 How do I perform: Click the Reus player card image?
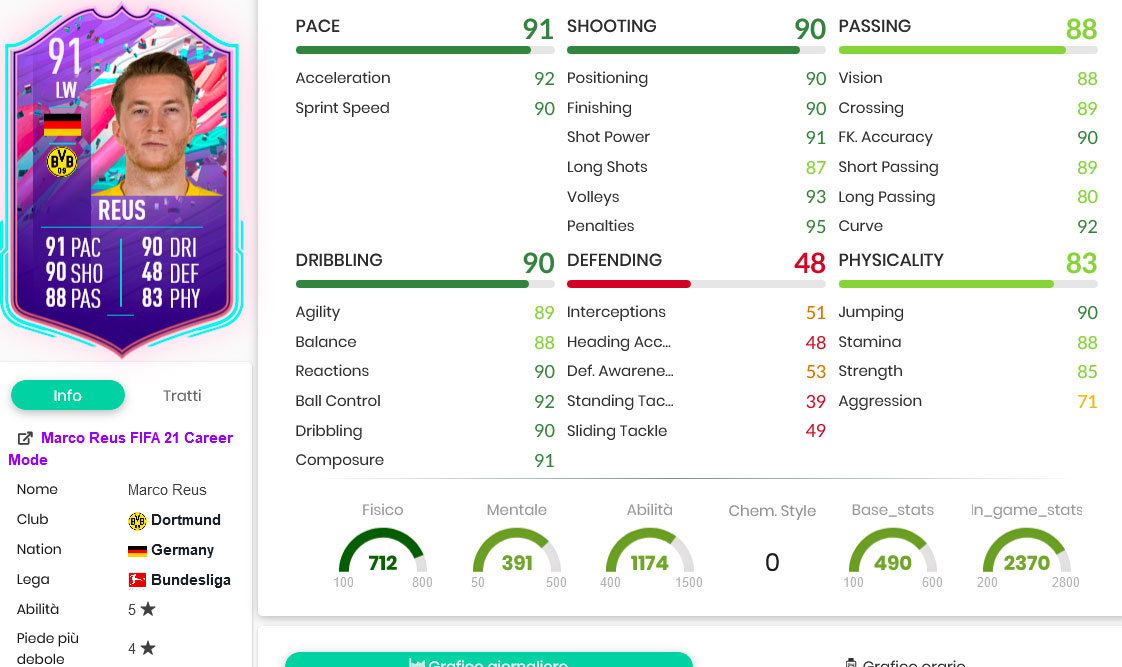pos(122,179)
